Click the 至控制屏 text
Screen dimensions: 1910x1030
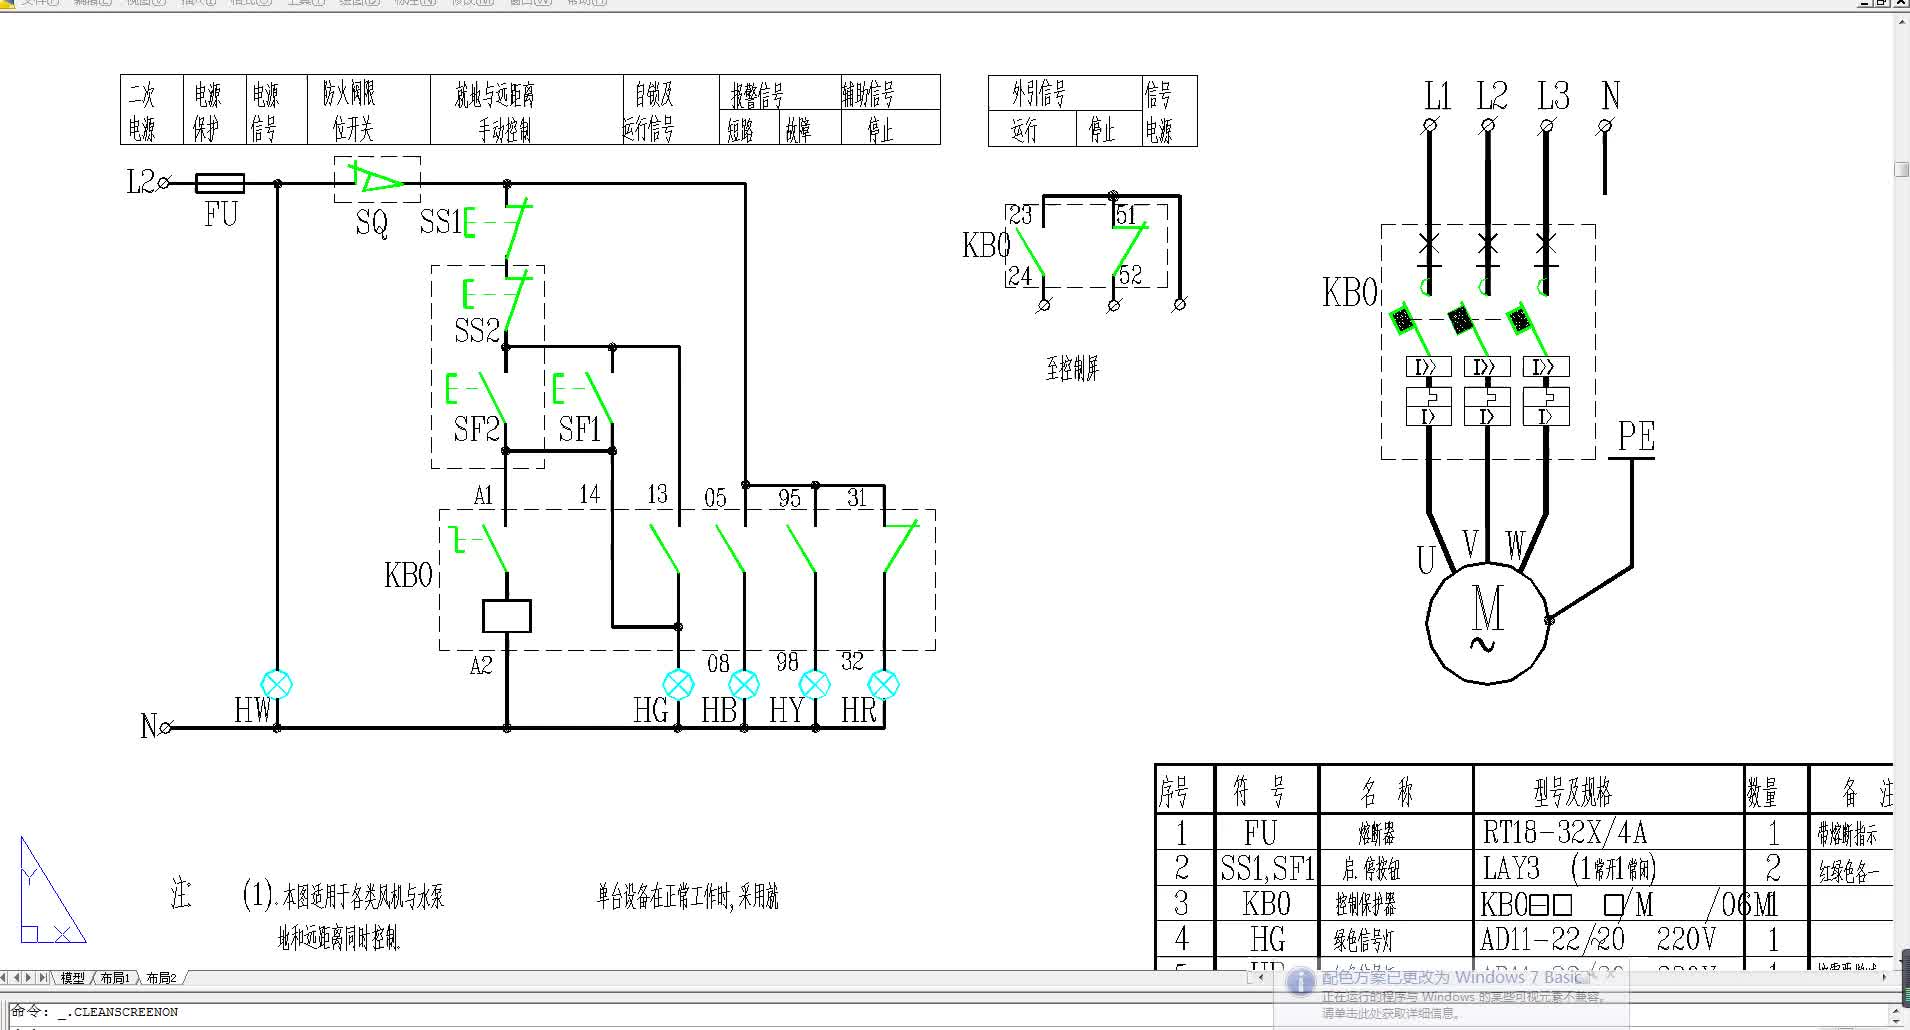point(1072,369)
